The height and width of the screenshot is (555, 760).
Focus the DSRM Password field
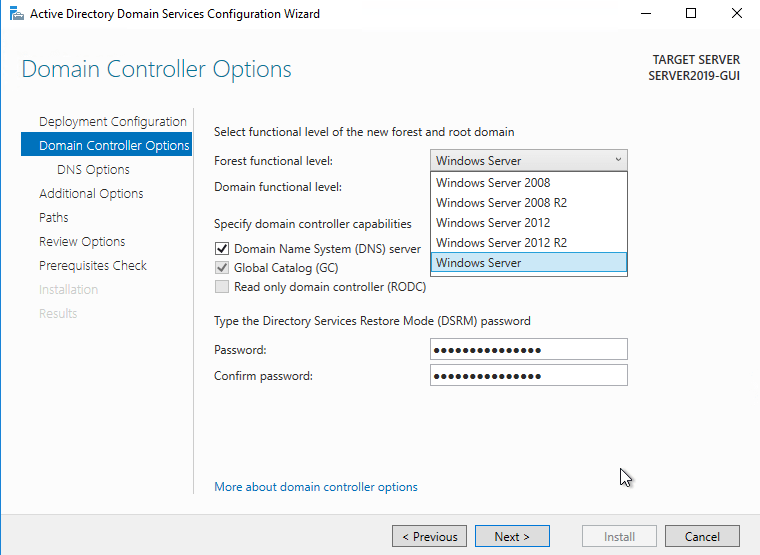click(529, 349)
